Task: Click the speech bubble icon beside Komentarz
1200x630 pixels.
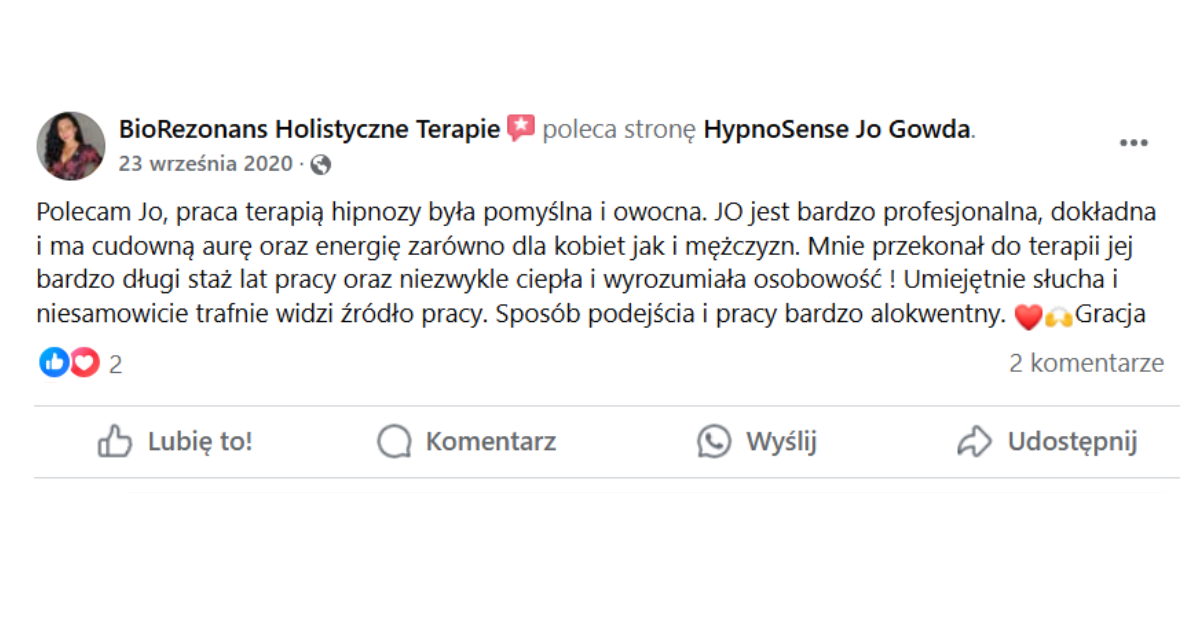Action: click(395, 441)
